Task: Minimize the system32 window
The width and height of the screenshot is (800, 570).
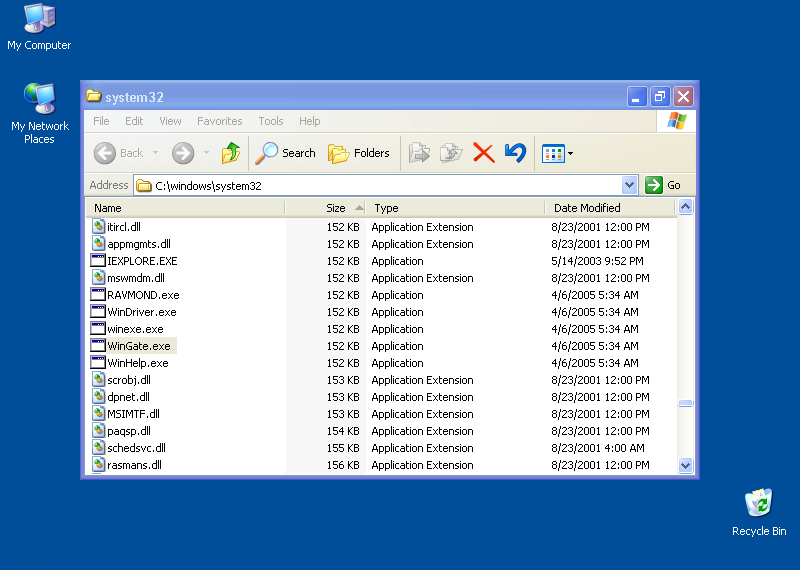Action: point(637,96)
